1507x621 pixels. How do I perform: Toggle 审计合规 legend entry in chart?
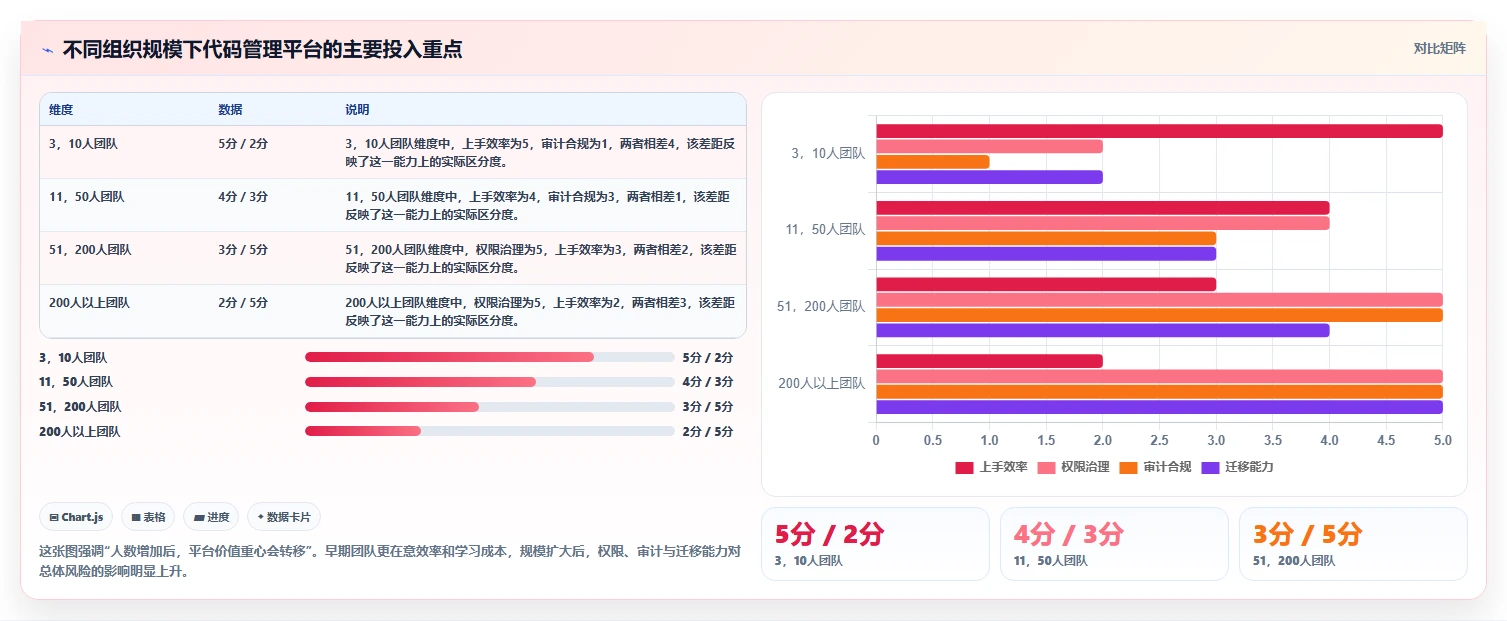(x=1156, y=467)
